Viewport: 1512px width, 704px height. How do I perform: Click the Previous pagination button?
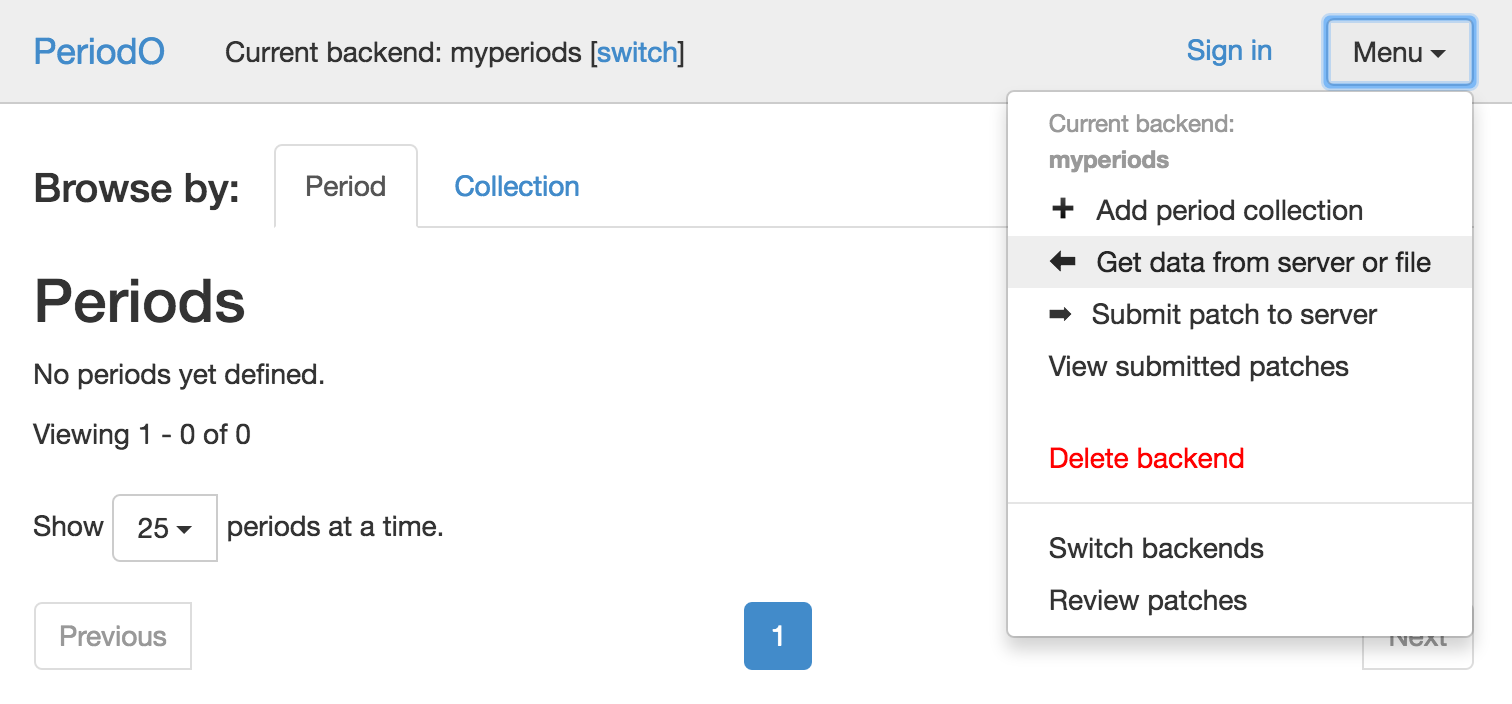point(112,636)
